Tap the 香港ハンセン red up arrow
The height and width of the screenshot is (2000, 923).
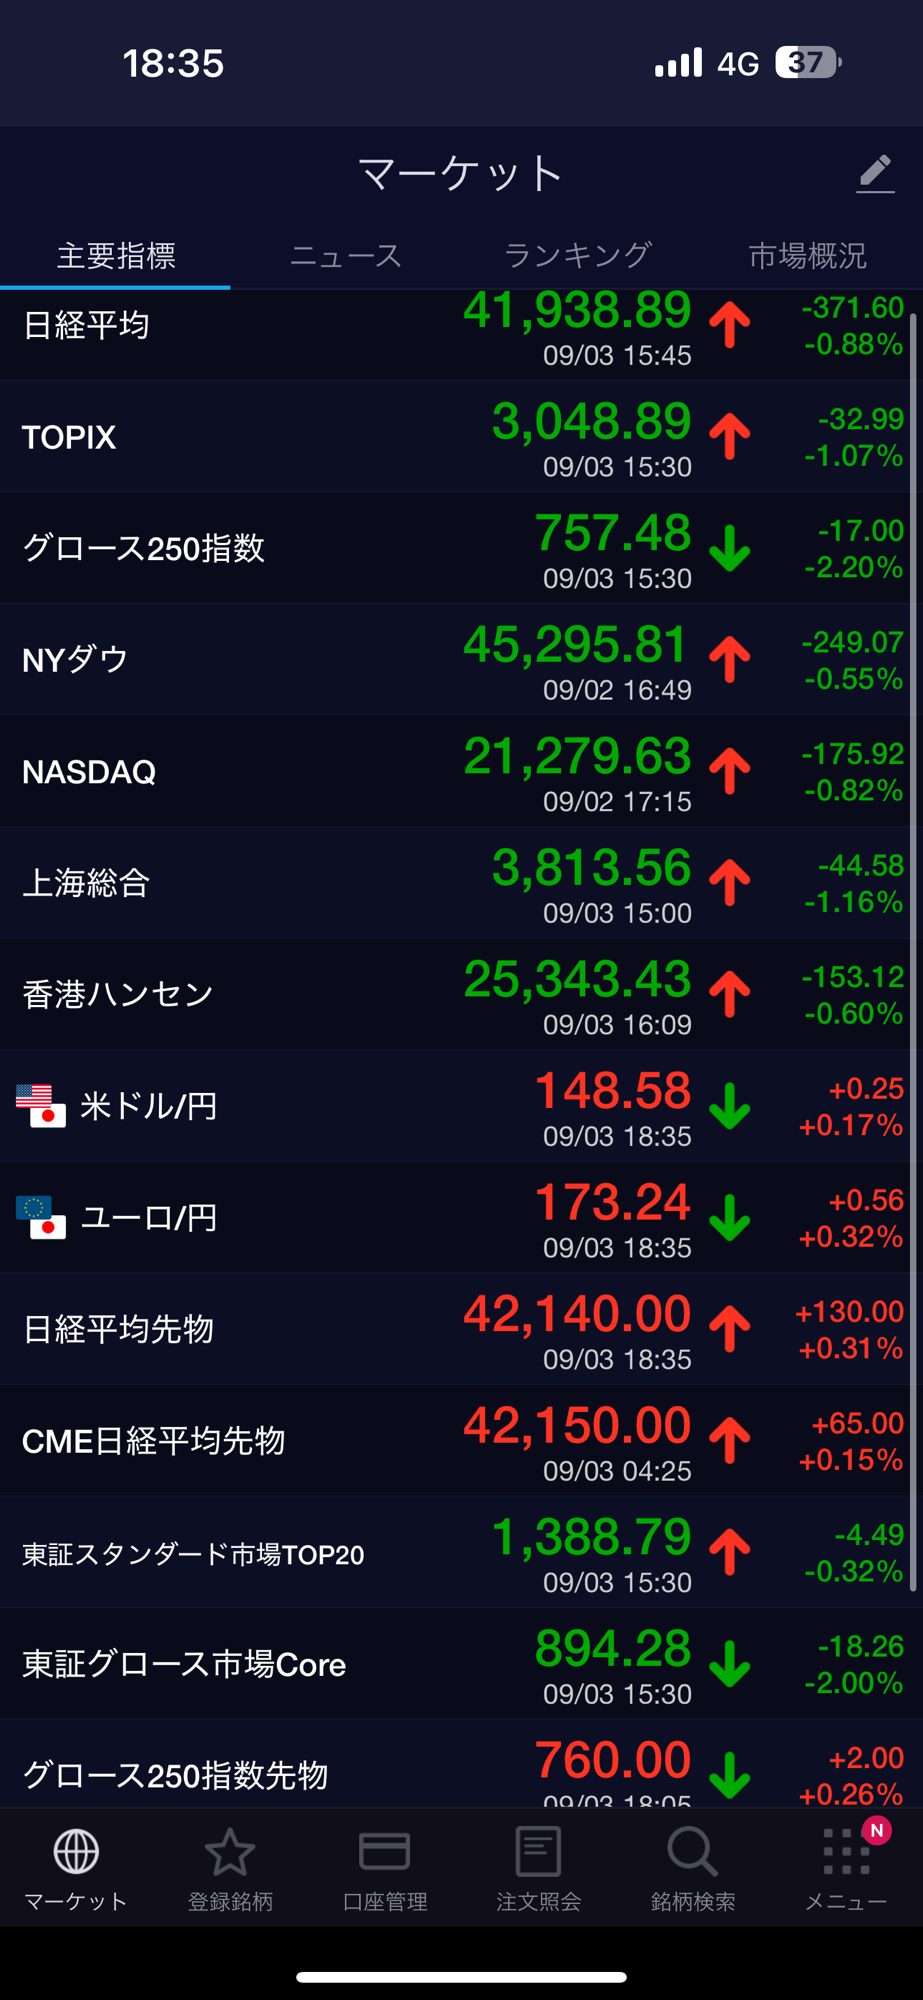click(730, 994)
